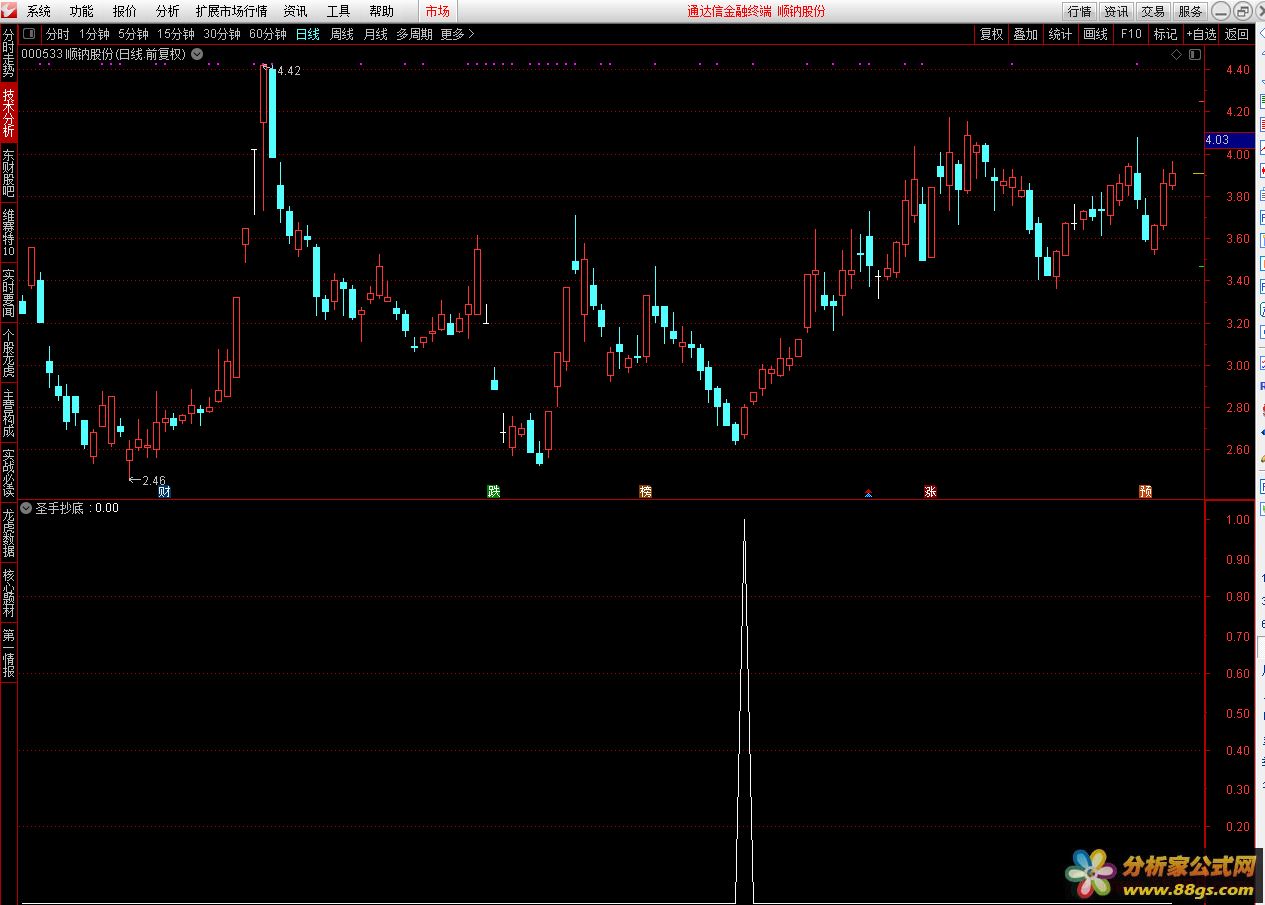Open the stock name dropdown next to 顺钠股份
The height and width of the screenshot is (905, 1265).
(197, 54)
